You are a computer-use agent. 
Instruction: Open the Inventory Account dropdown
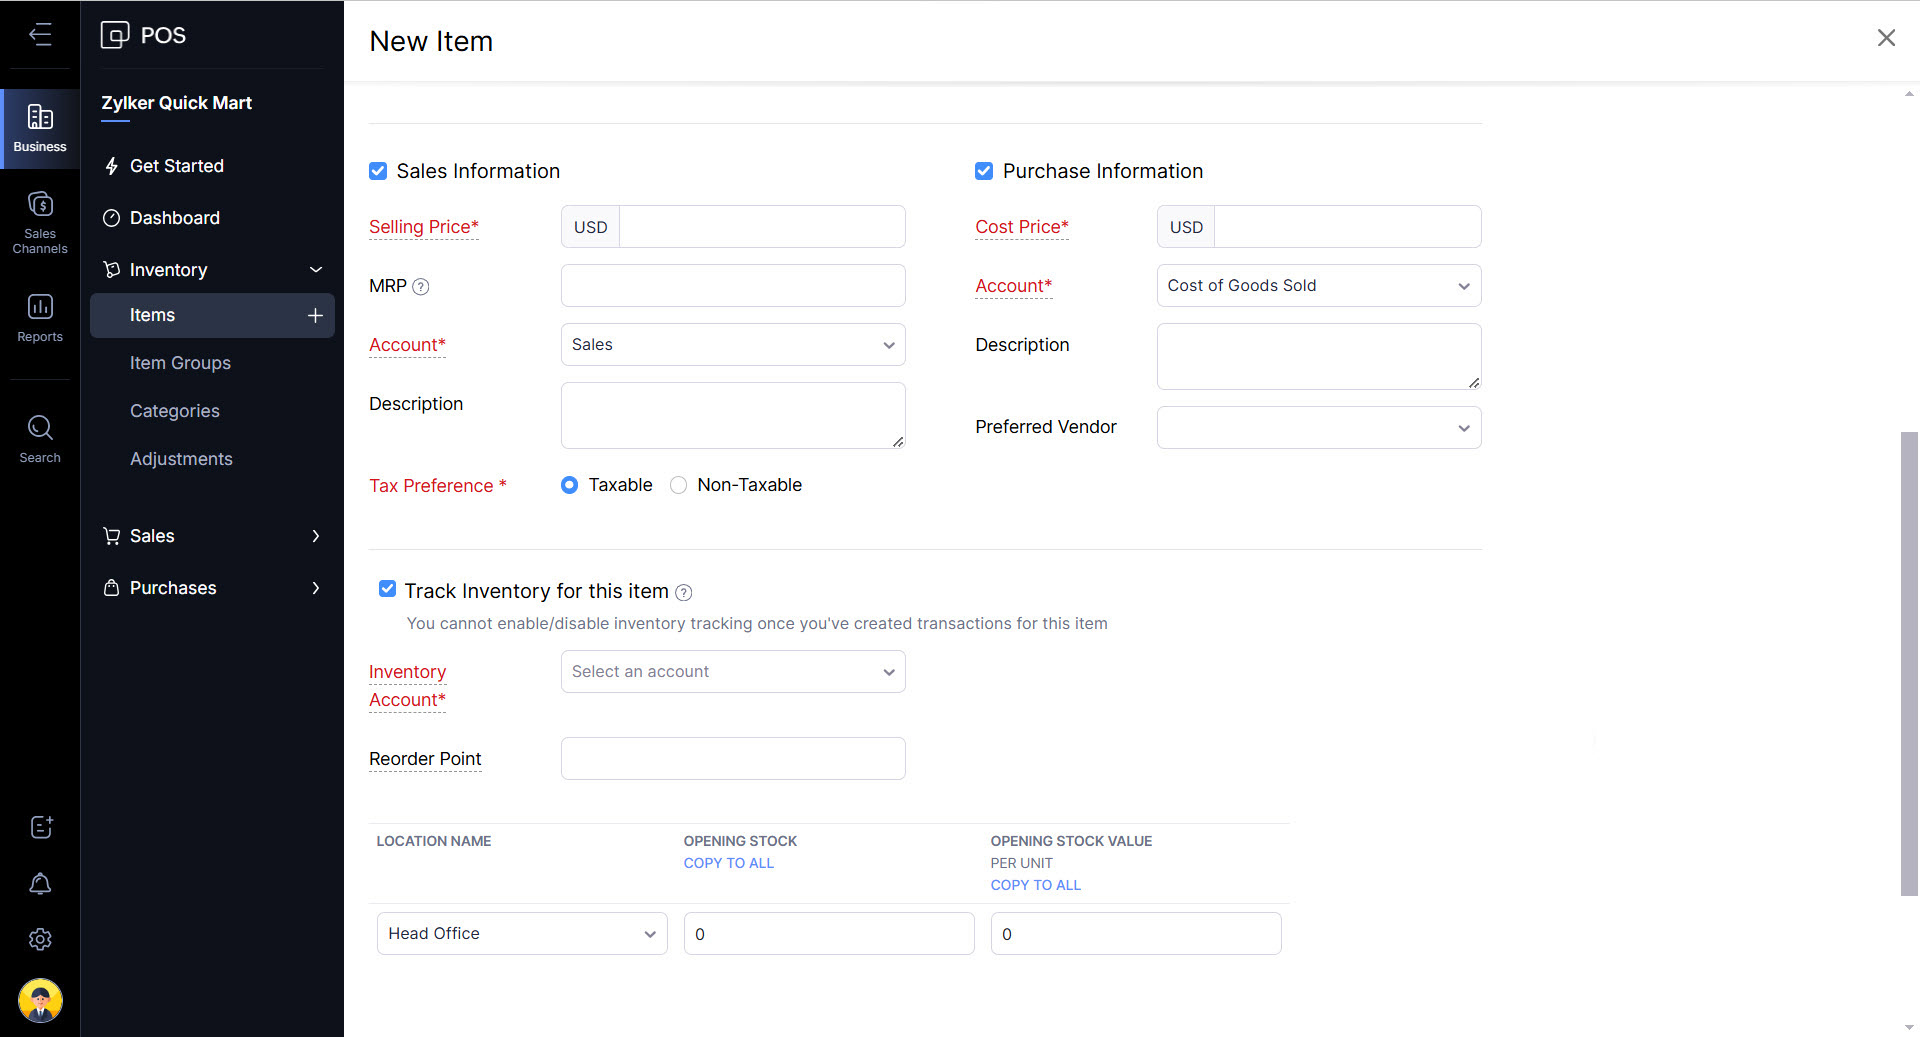(x=732, y=672)
